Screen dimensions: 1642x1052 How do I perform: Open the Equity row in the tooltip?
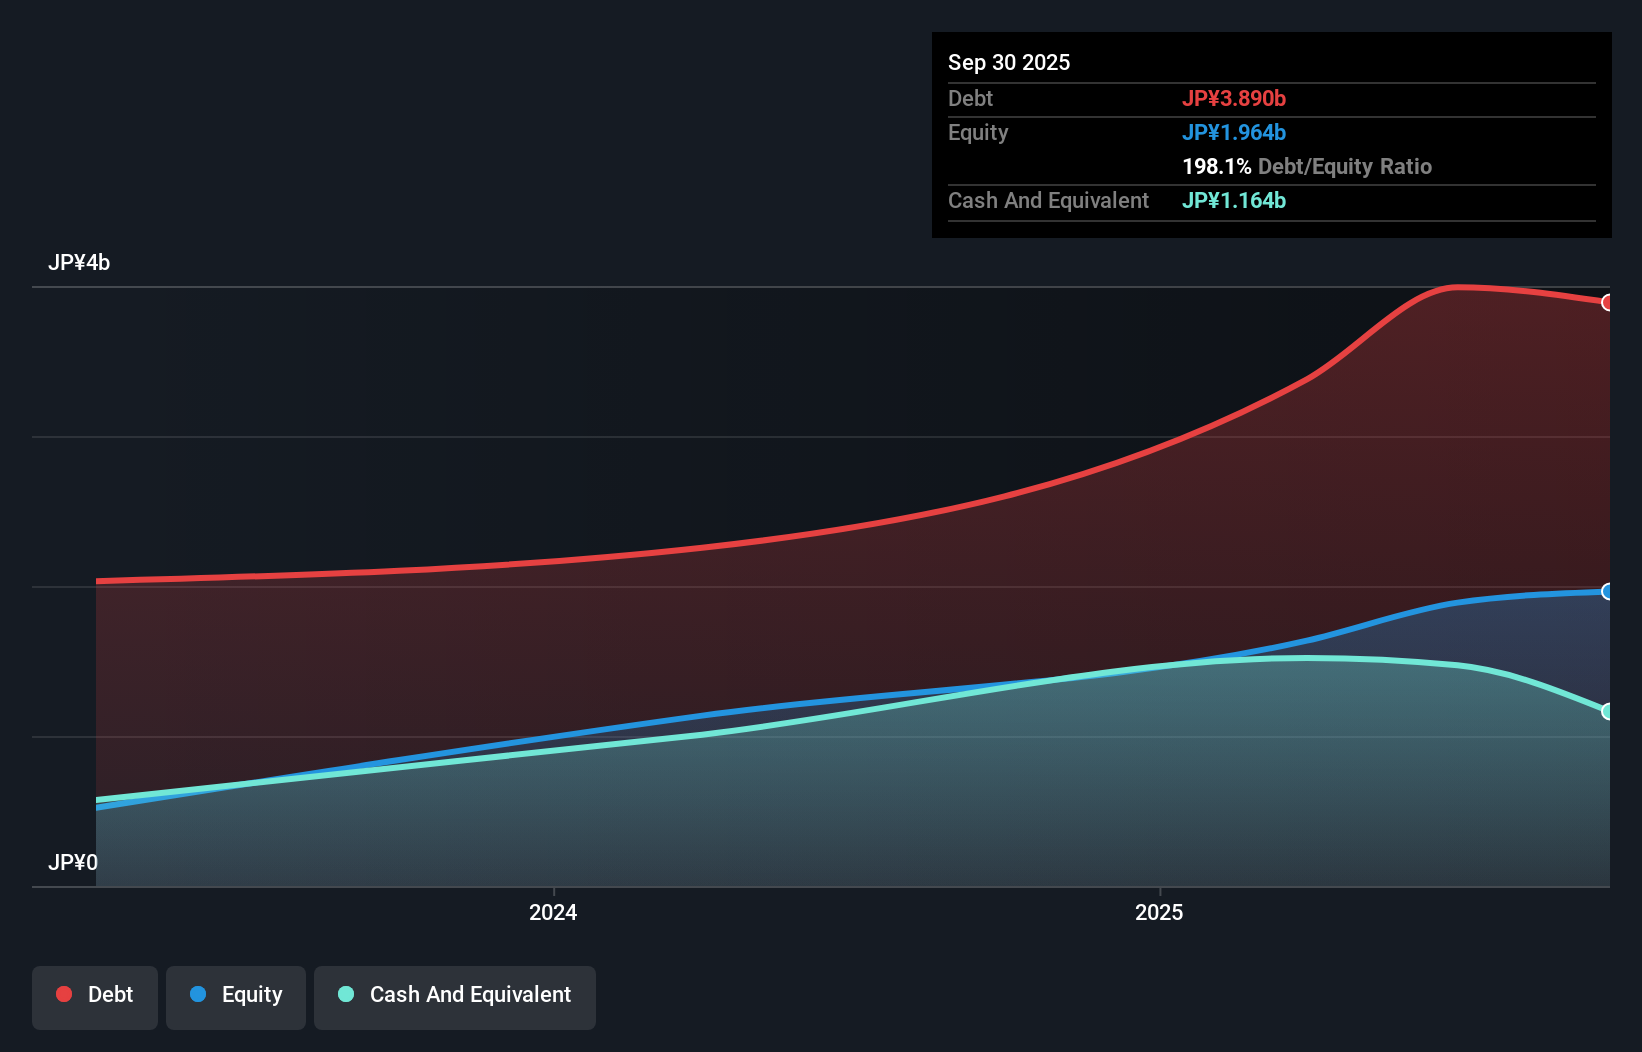(977, 132)
